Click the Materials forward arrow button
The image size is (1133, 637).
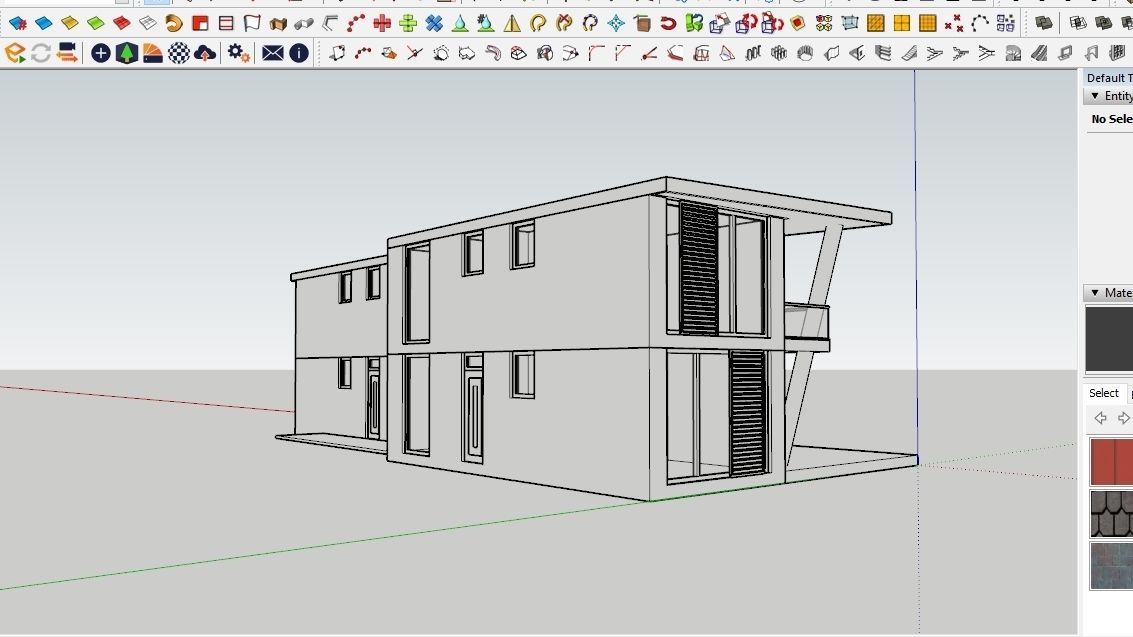coord(1124,418)
